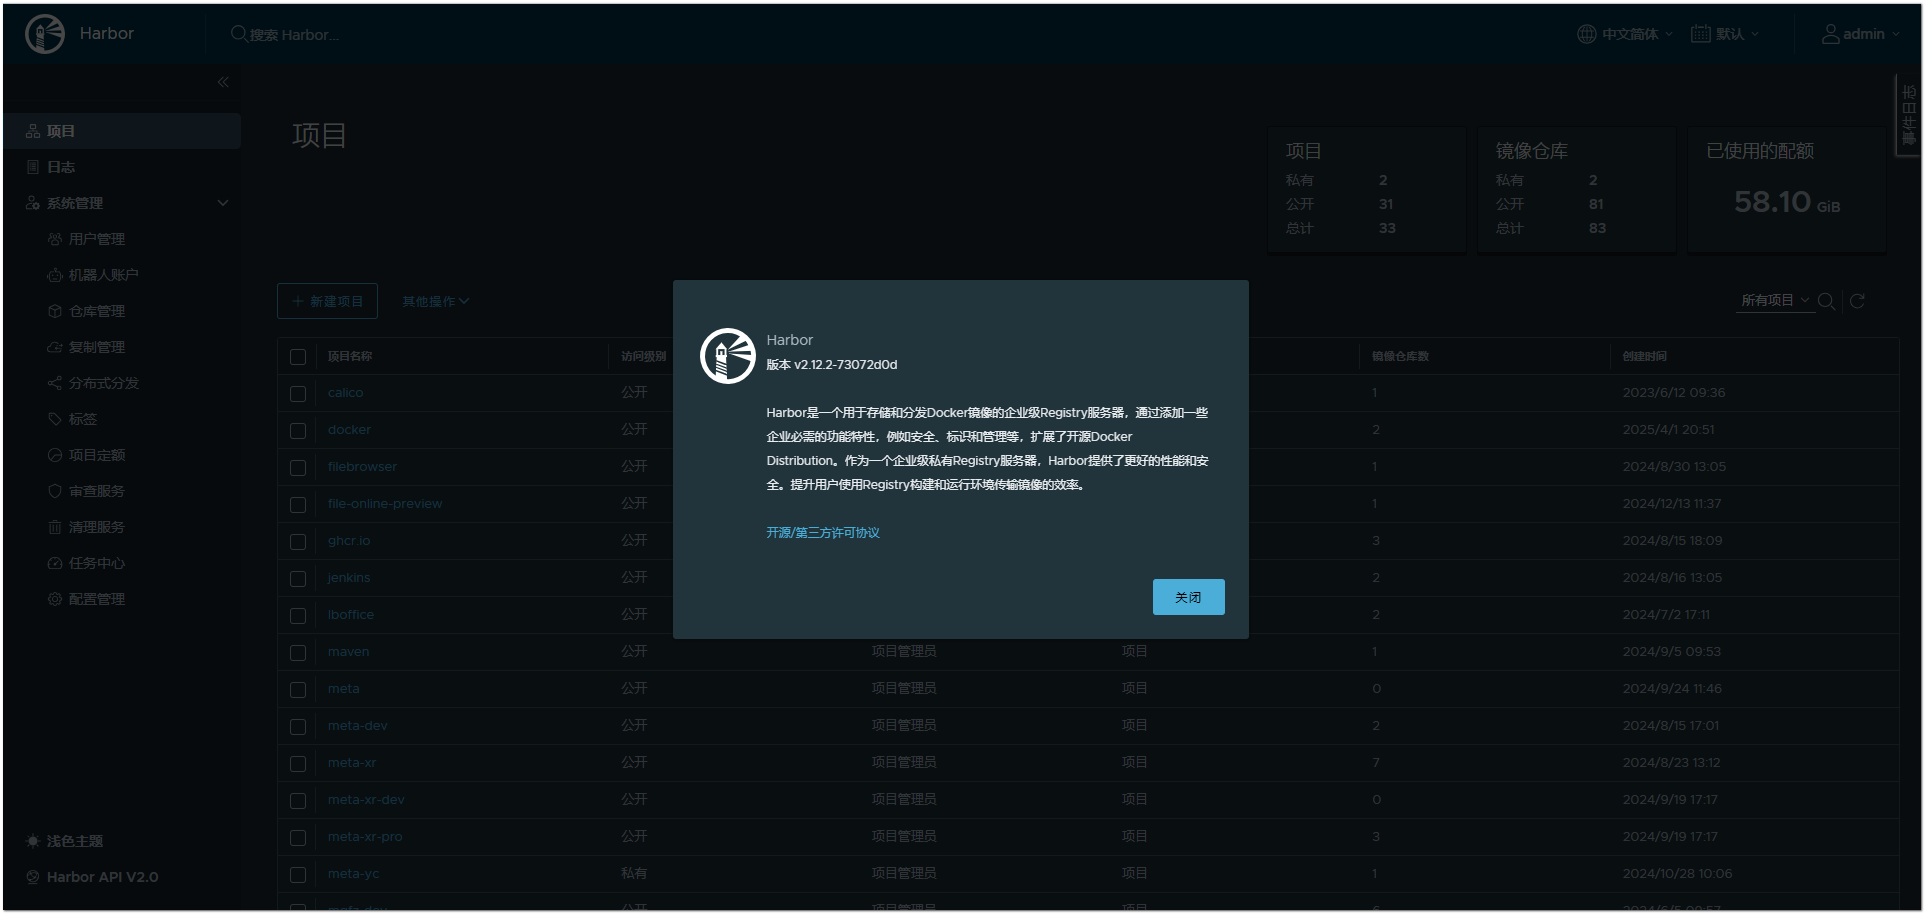Open the admin account menu
The image size is (1925, 914).
[1860, 34]
